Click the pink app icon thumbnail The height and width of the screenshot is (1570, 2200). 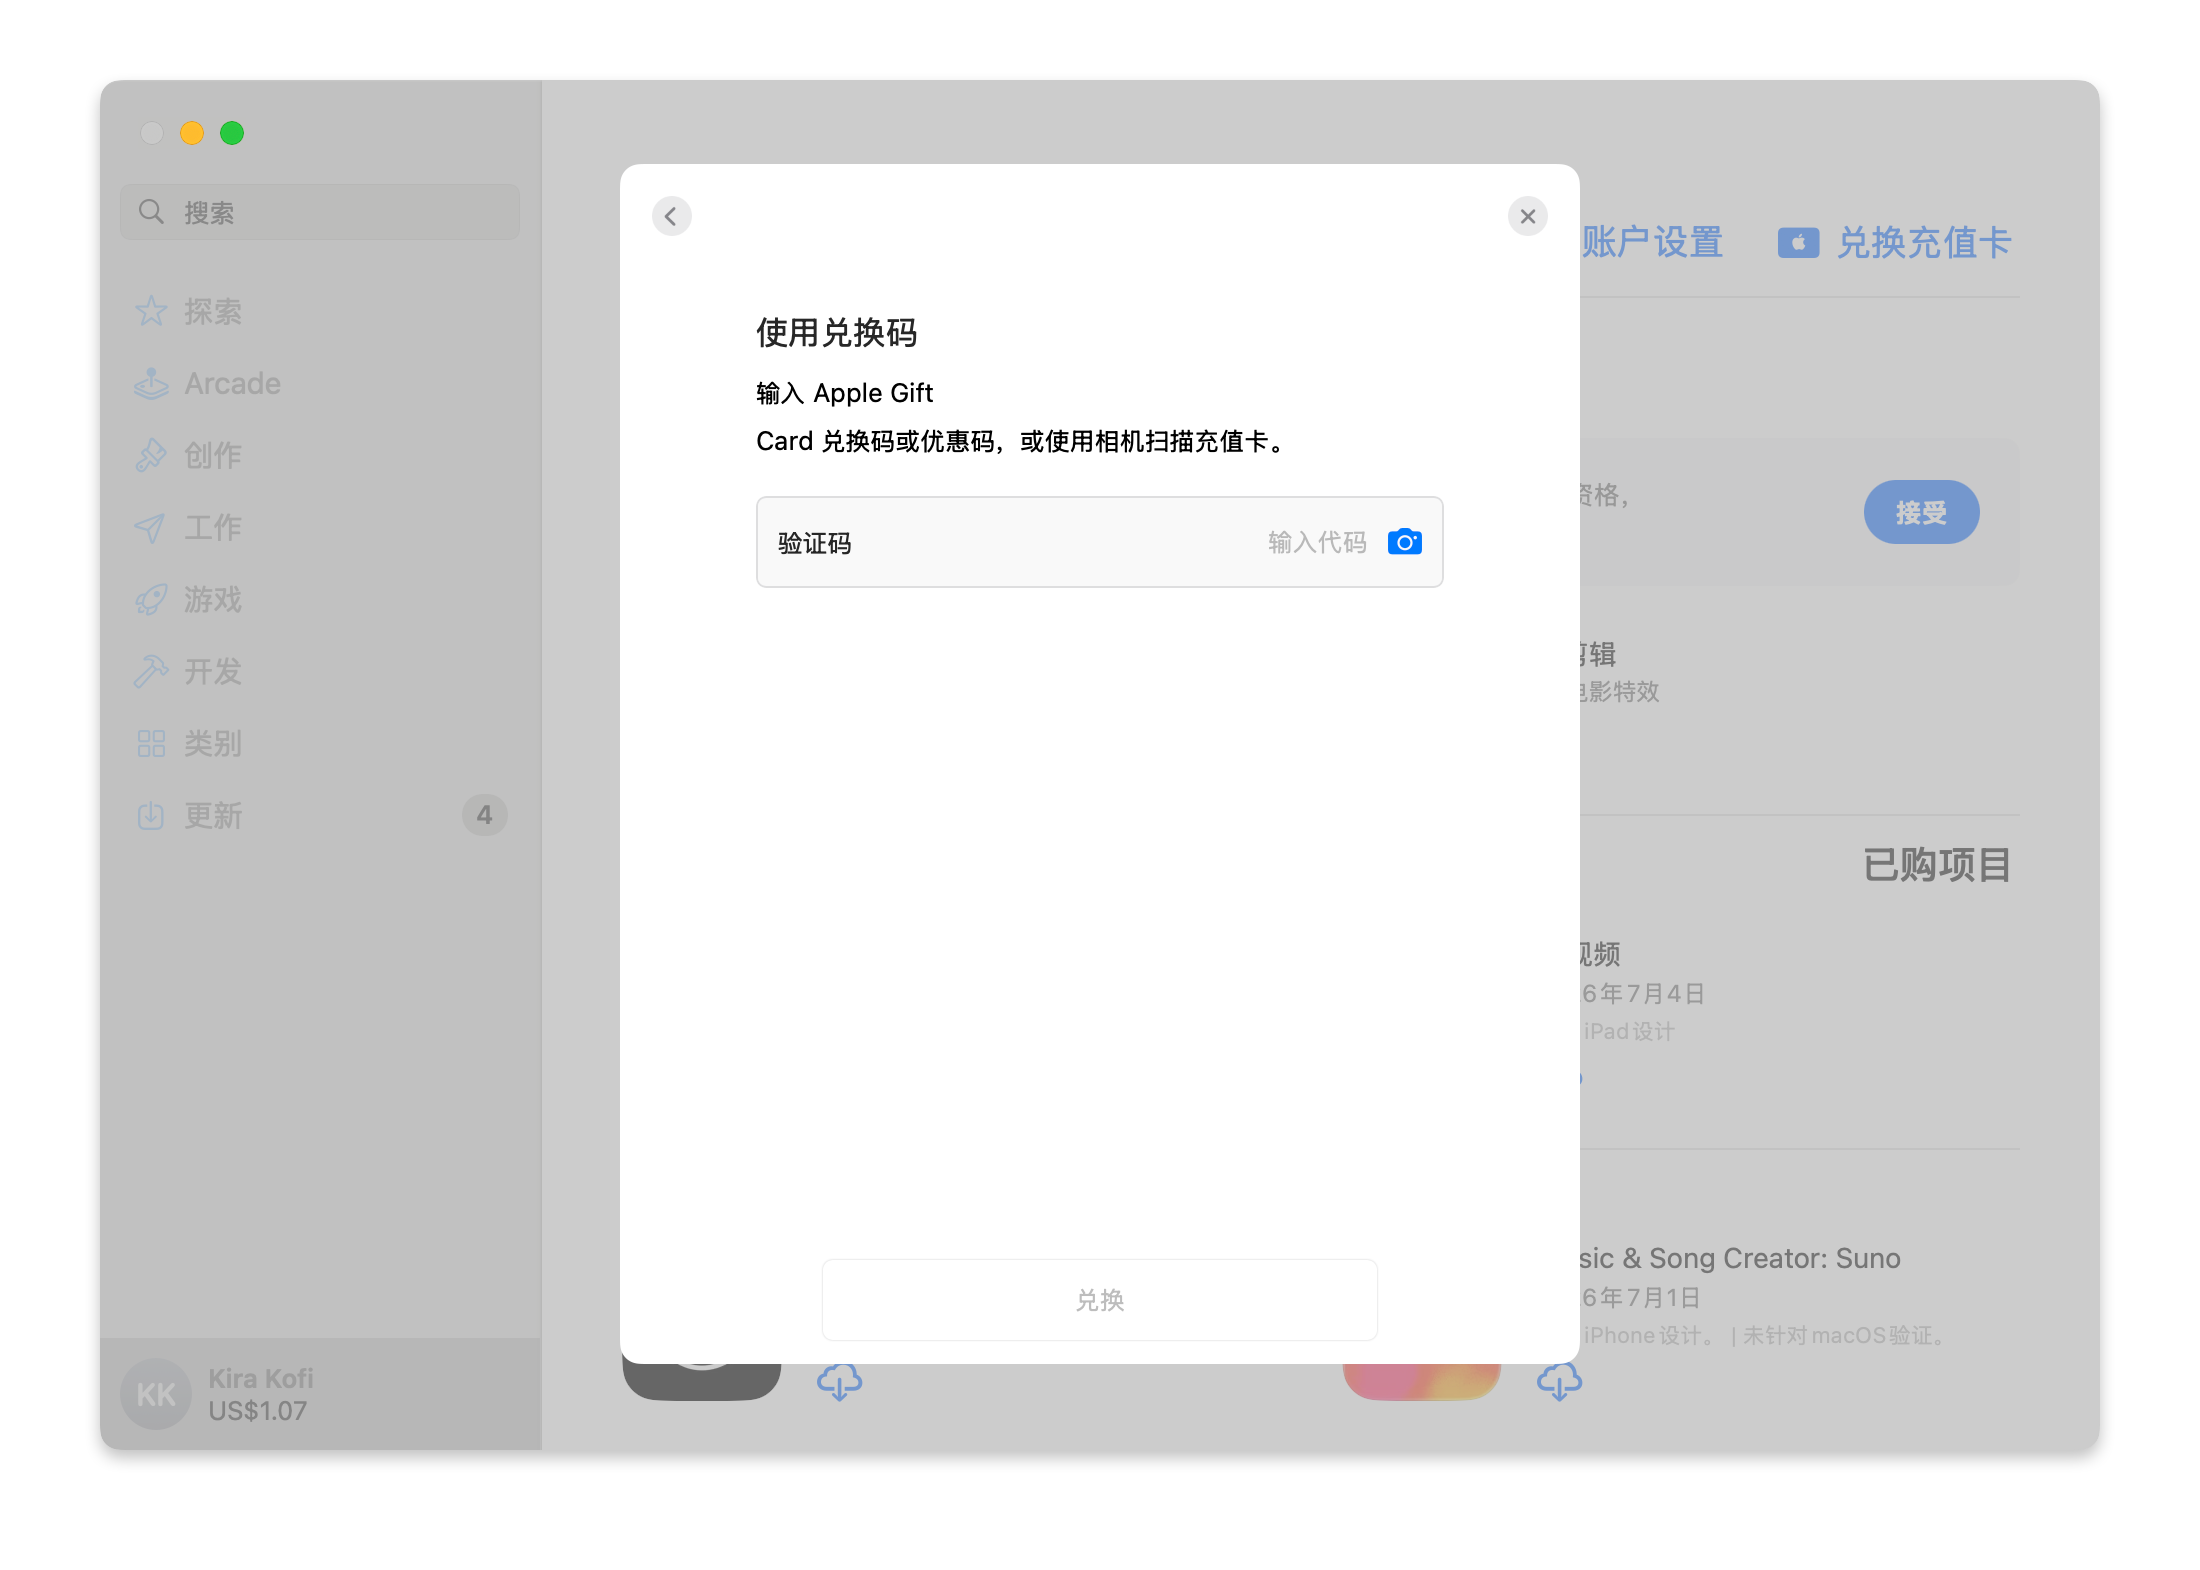[1421, 1382]
